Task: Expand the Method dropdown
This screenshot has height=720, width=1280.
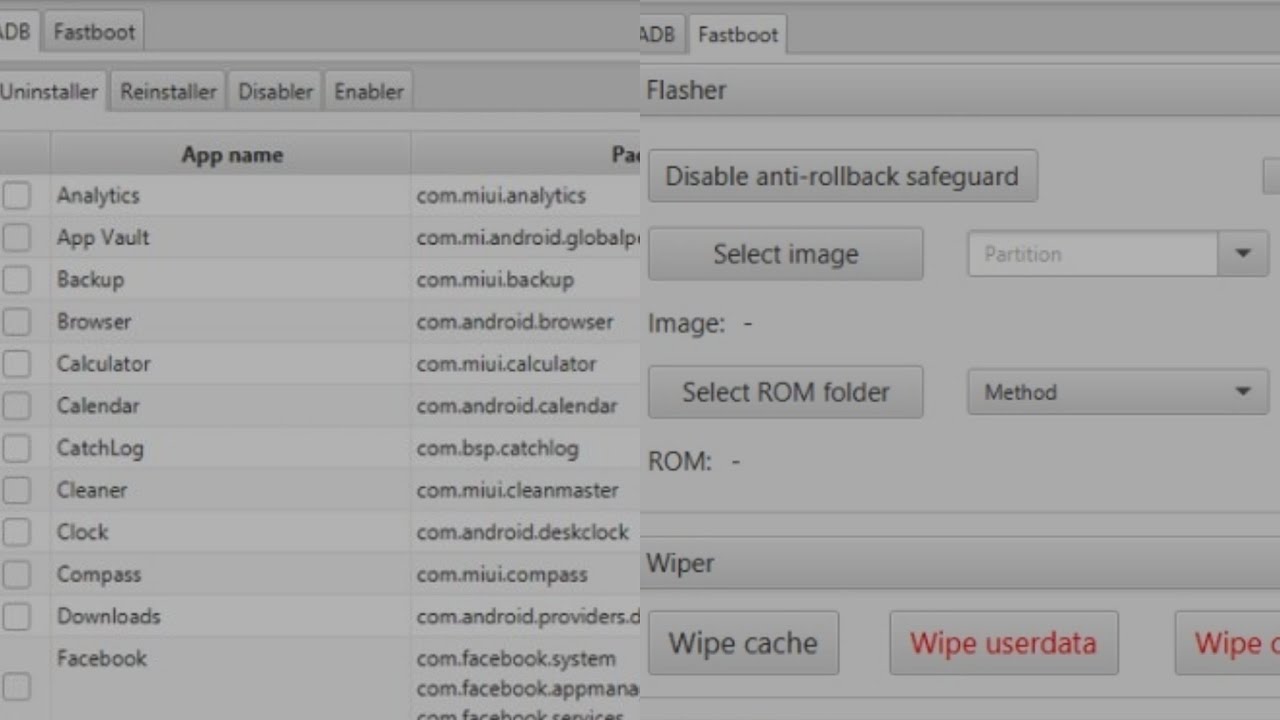Action: pos(1118,392)
